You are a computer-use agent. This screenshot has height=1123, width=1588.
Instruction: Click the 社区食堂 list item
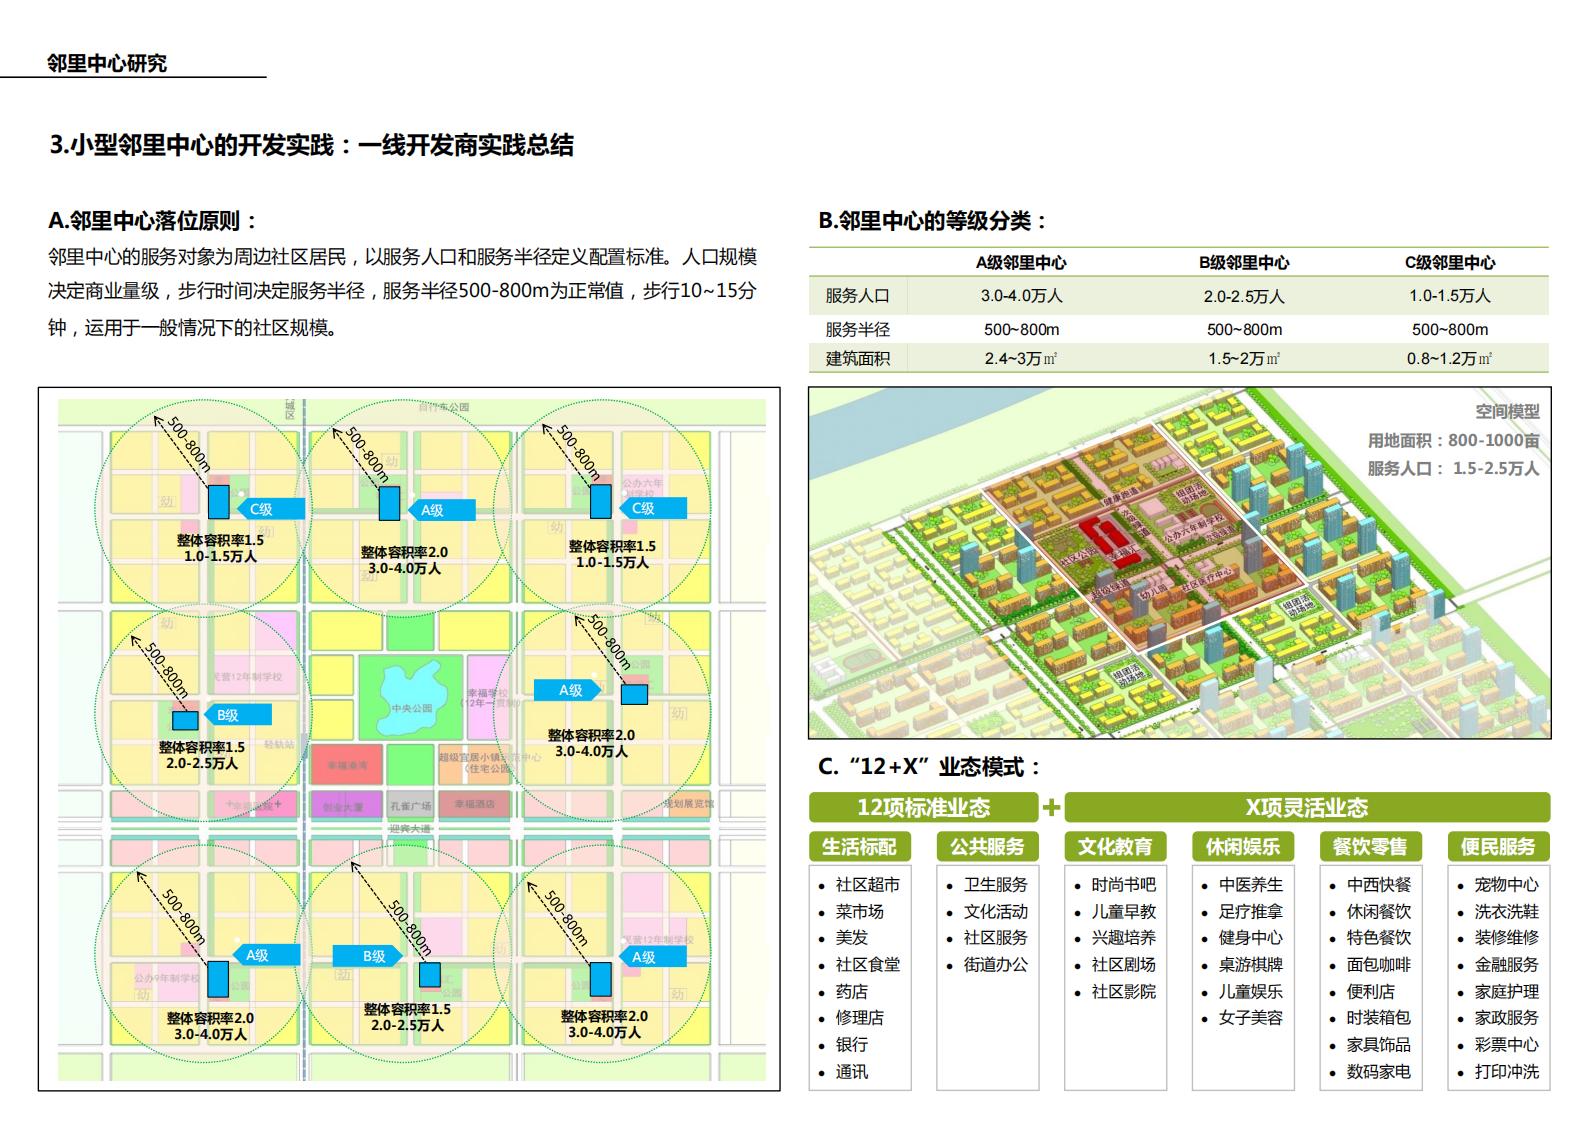tap(867, 965)
